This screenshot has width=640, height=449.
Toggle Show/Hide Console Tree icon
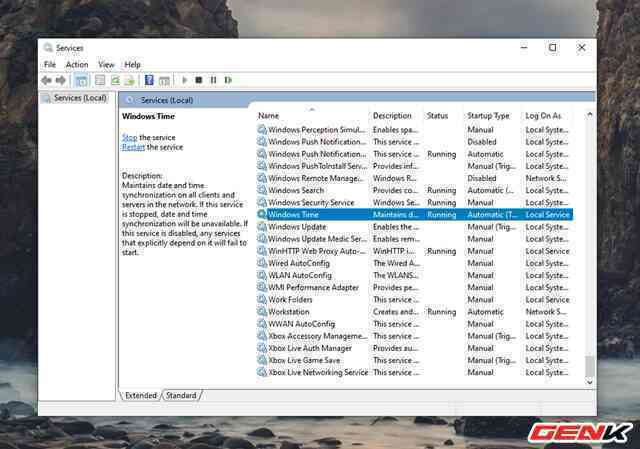click(82, 80)
